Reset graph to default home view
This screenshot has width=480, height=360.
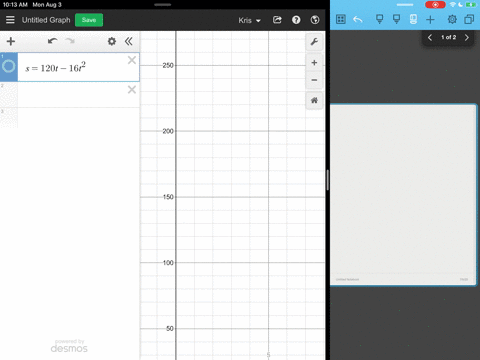314,100
